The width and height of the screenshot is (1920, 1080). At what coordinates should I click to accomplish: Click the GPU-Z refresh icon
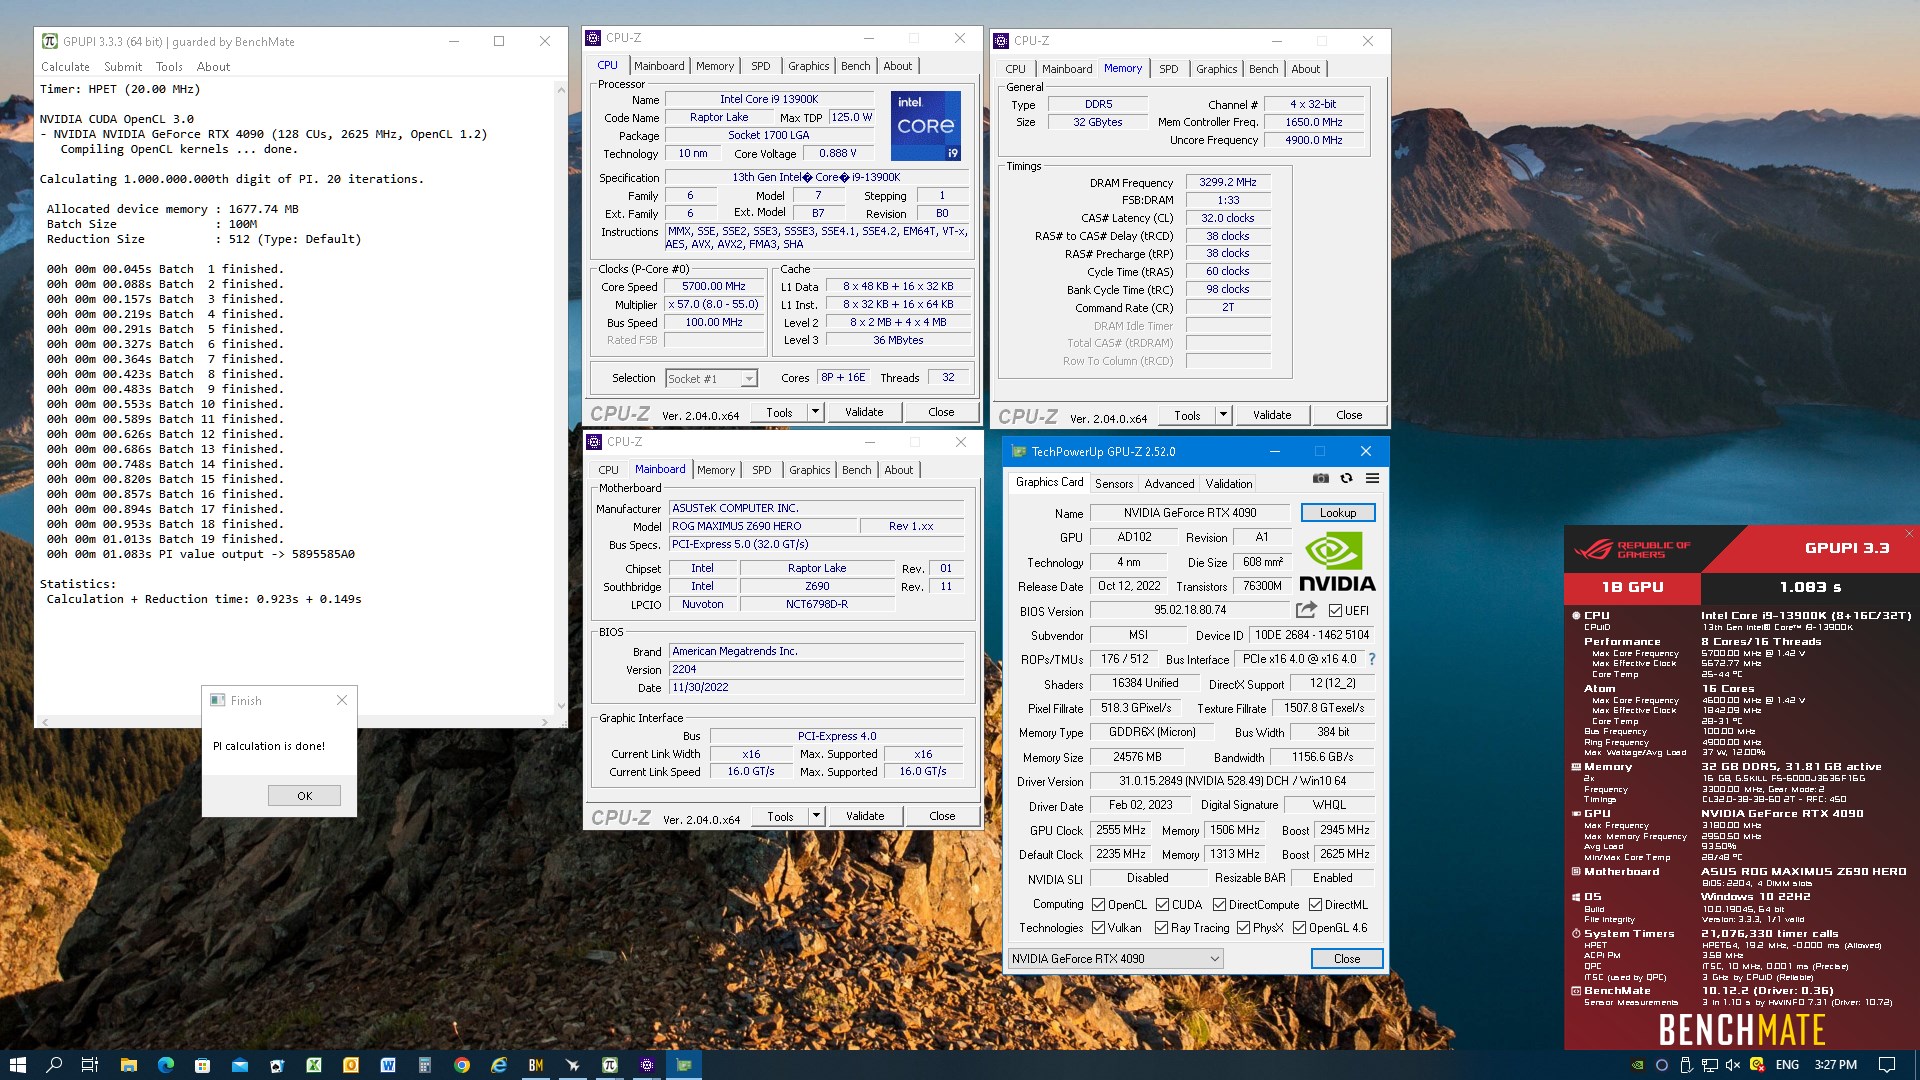1347,479
